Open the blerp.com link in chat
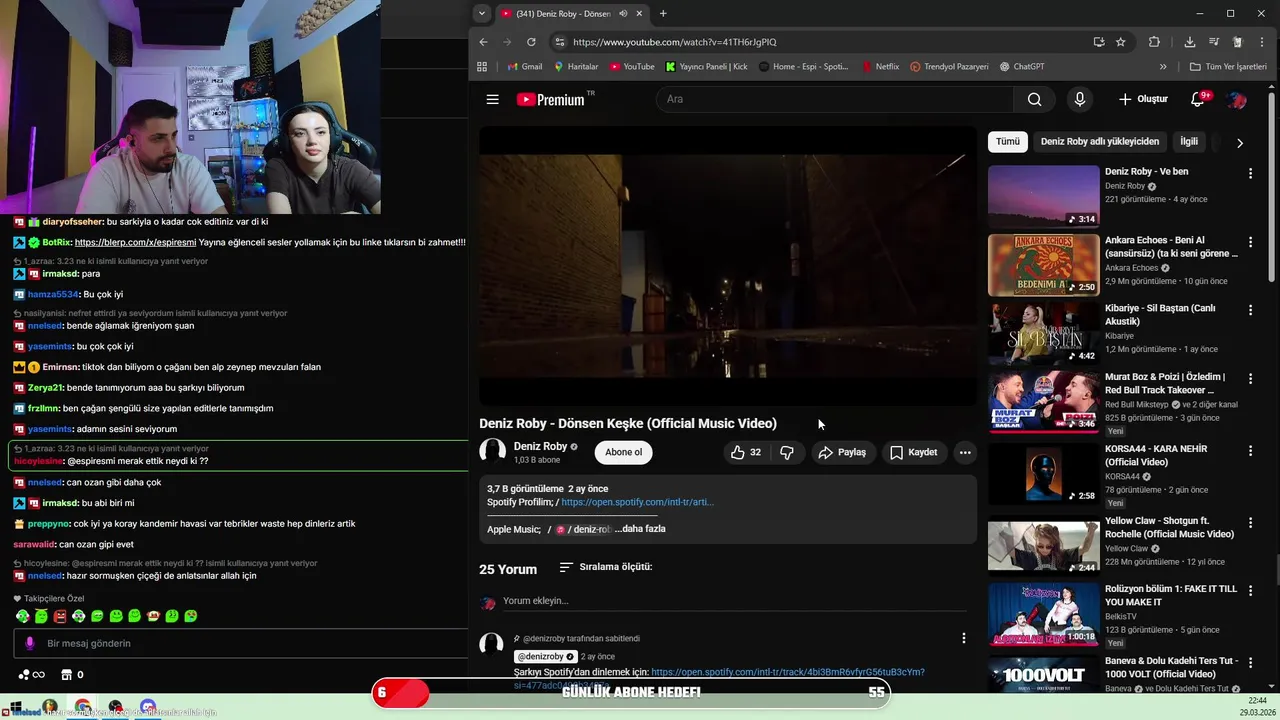Screen dimensions: 1280x720 tap(135, 242)
